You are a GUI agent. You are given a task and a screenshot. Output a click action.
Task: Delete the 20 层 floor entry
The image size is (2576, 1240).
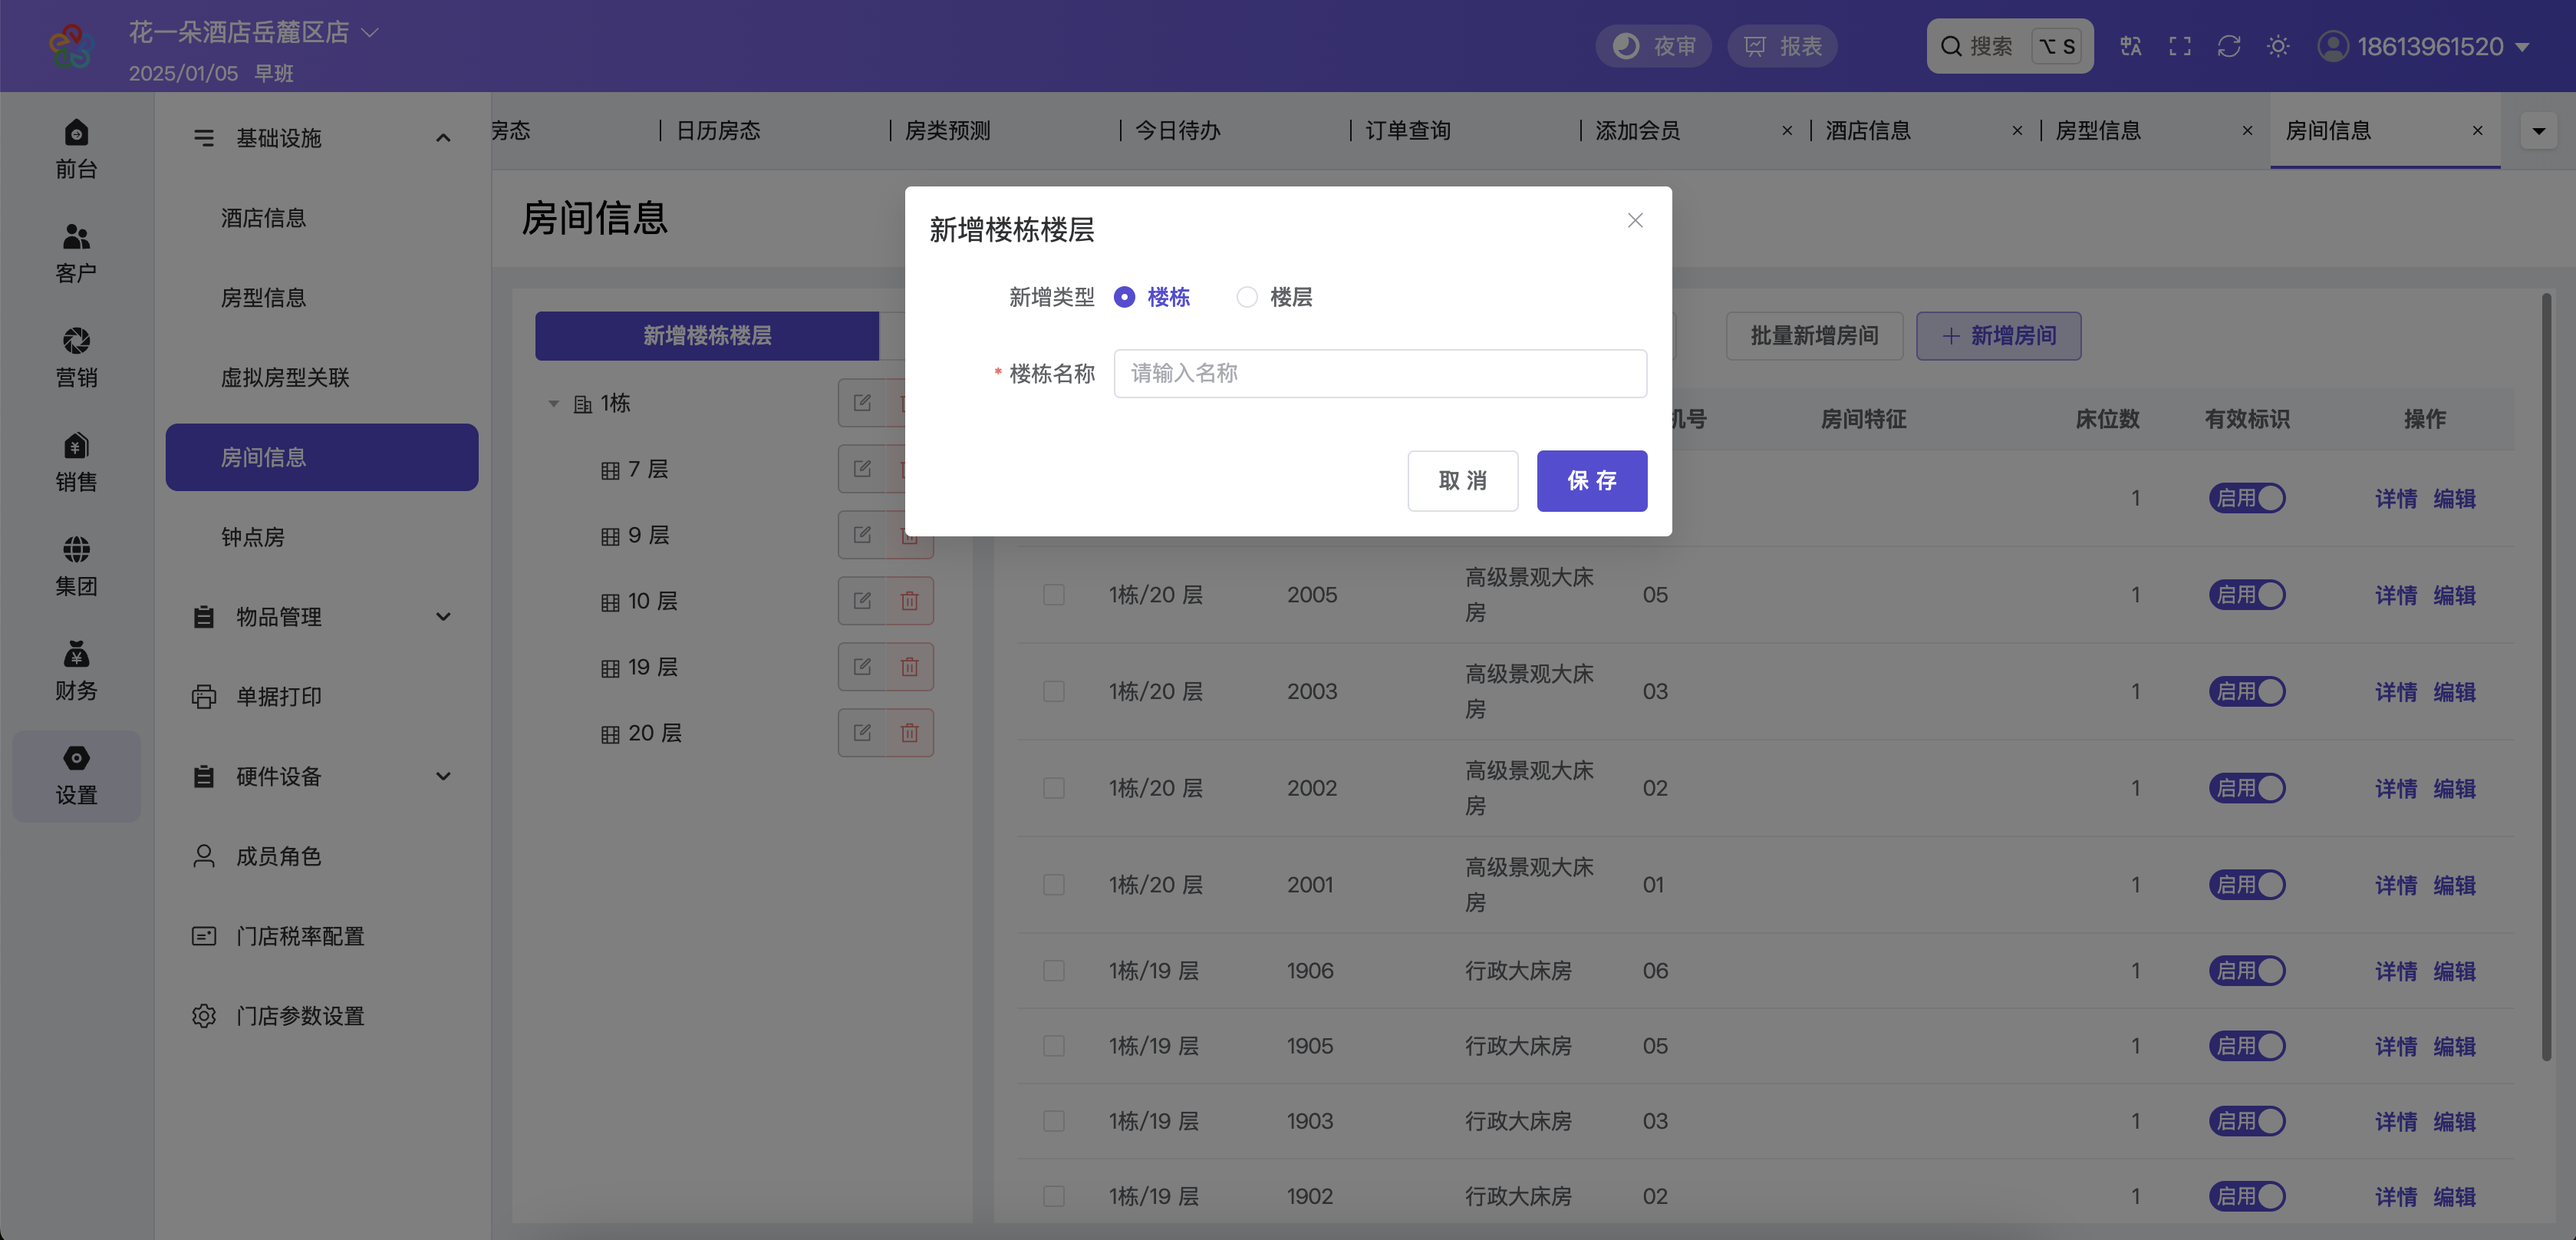click(x=909, y=733)
